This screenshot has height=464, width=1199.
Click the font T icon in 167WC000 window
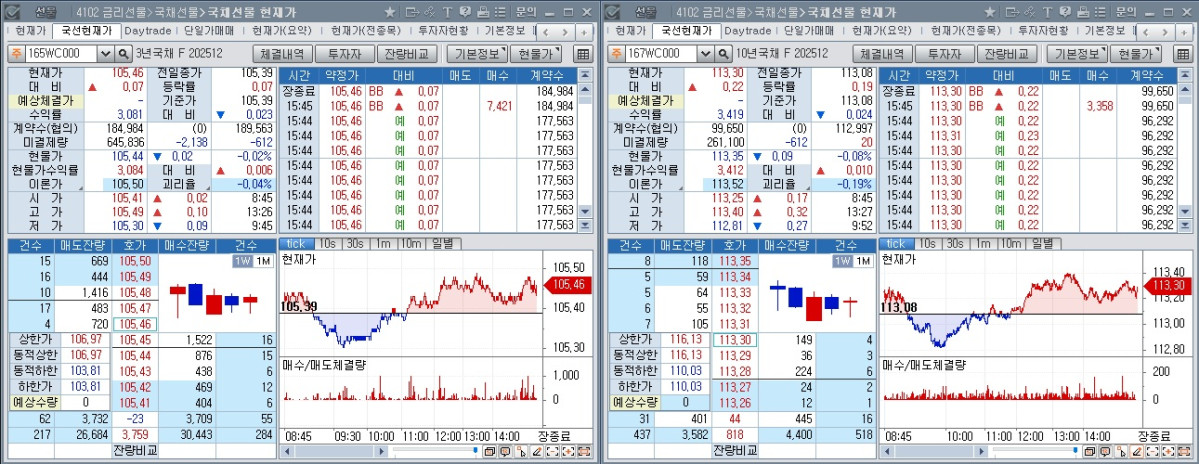tap(1047, 12)
